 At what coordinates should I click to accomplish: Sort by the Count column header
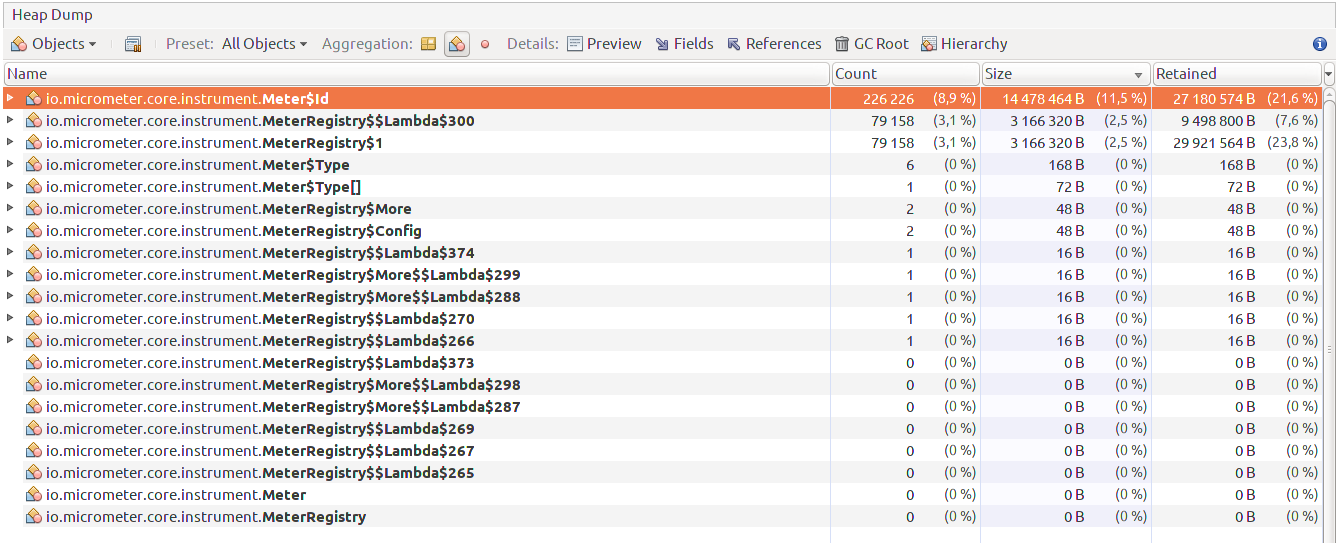[906, 74]
